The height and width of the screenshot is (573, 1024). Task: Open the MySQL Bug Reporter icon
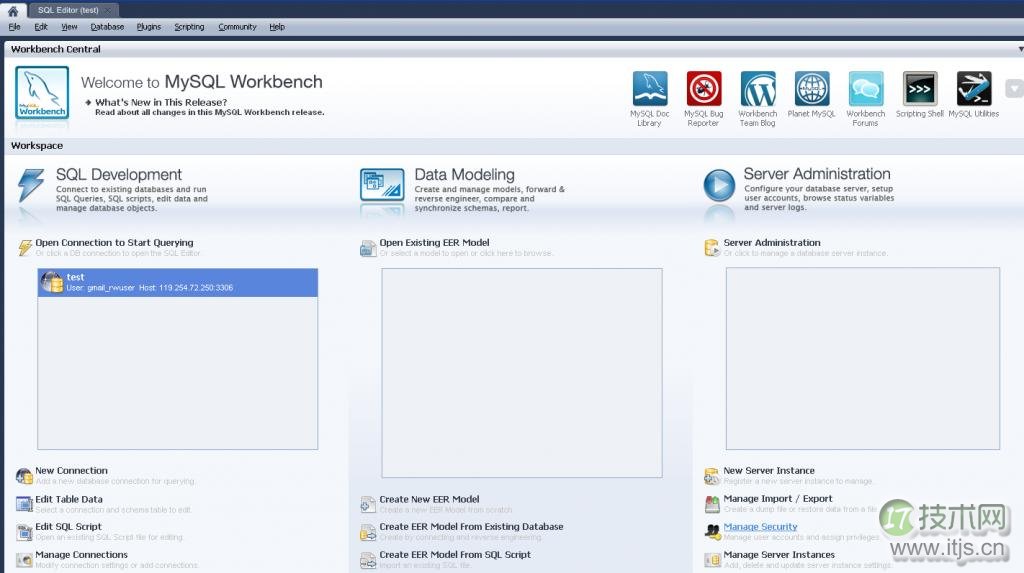pos(703,90)
